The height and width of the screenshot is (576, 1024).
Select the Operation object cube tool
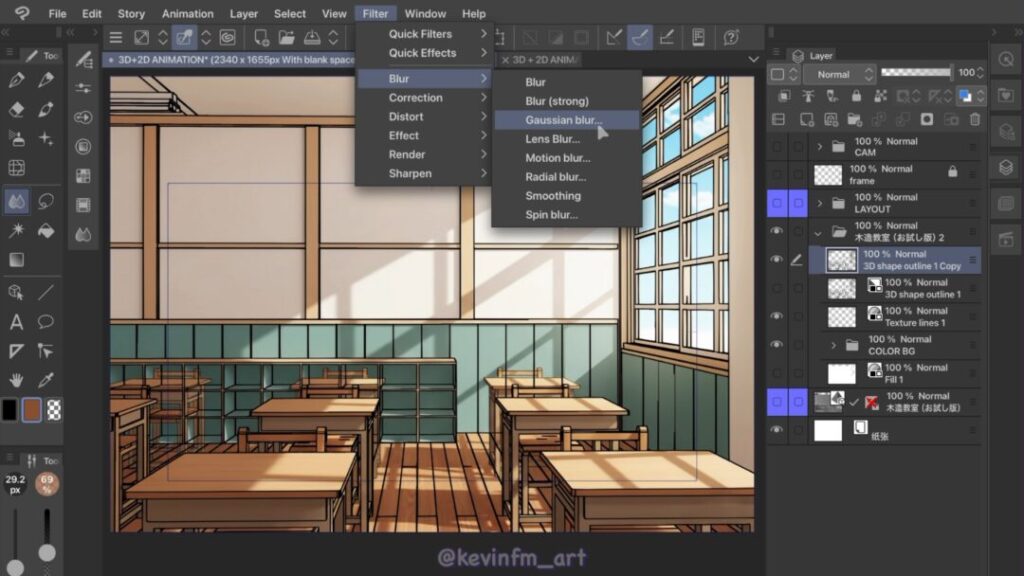point(16,292)
